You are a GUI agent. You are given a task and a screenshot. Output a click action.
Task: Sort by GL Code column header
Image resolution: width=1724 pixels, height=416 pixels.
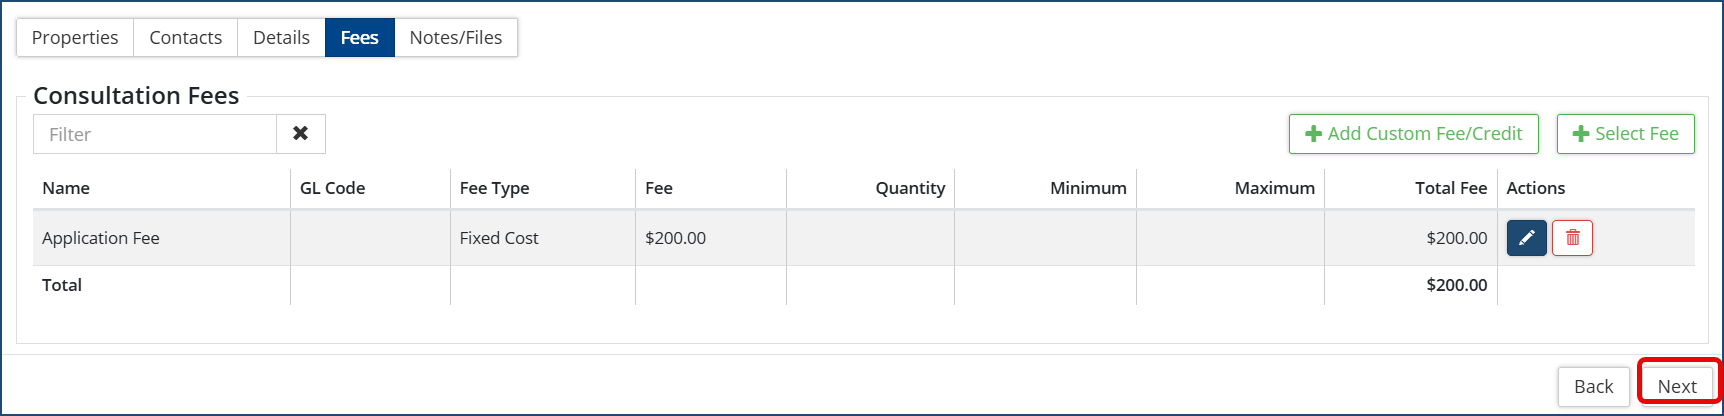(x=332, y=188)
